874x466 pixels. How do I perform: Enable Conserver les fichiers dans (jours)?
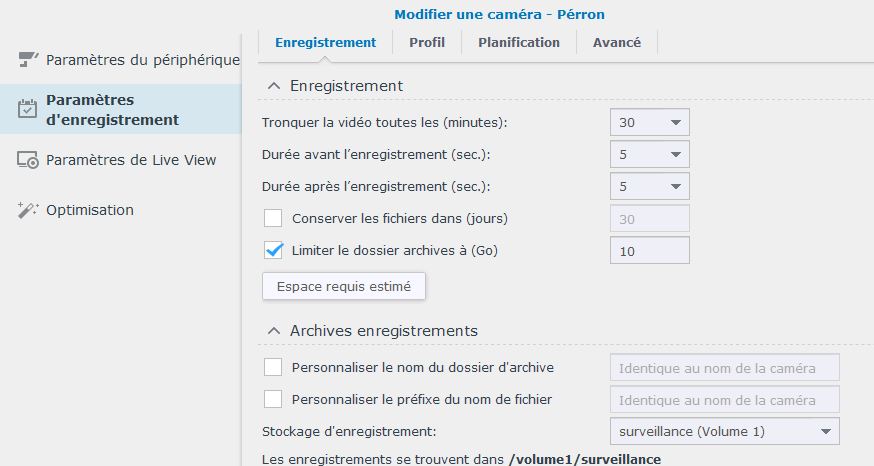273,218
